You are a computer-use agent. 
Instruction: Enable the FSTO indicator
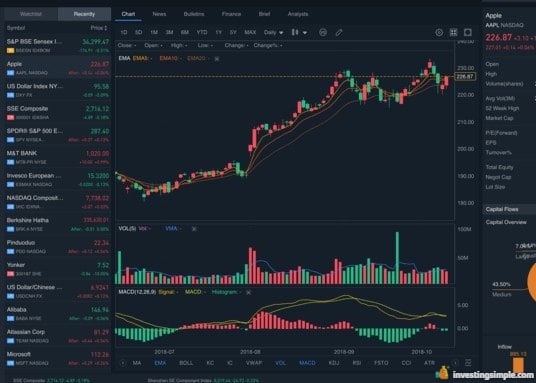(381, 363)
